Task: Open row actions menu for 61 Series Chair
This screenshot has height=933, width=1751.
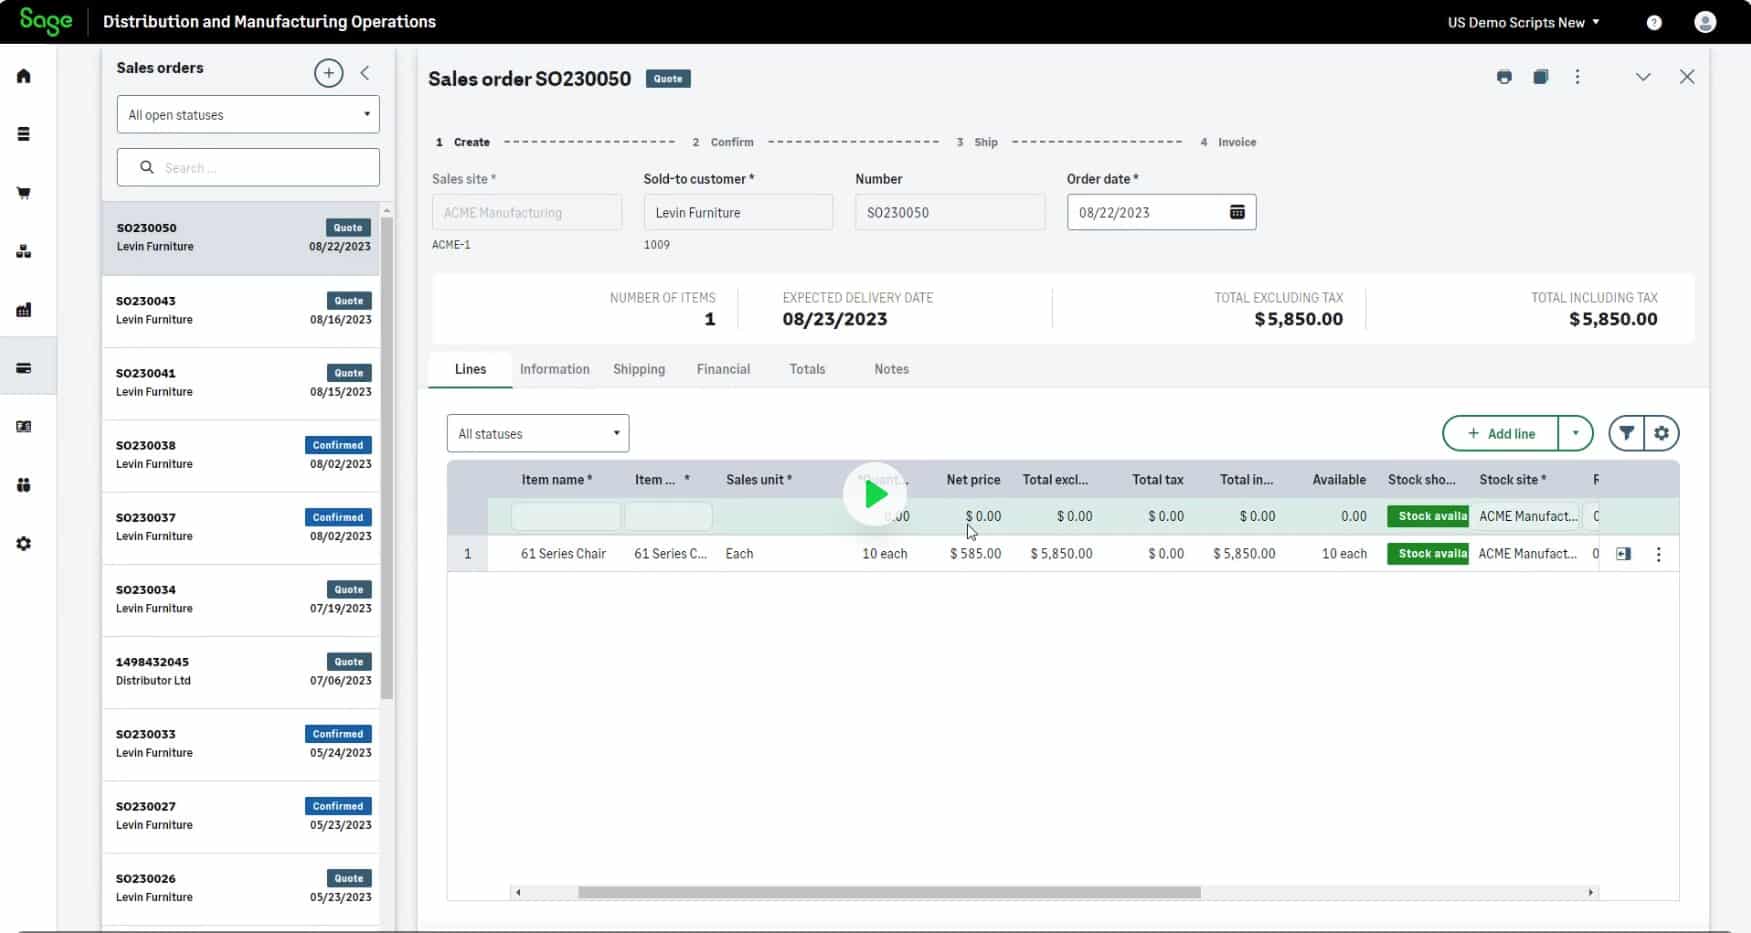Action: coord(1658,554)
